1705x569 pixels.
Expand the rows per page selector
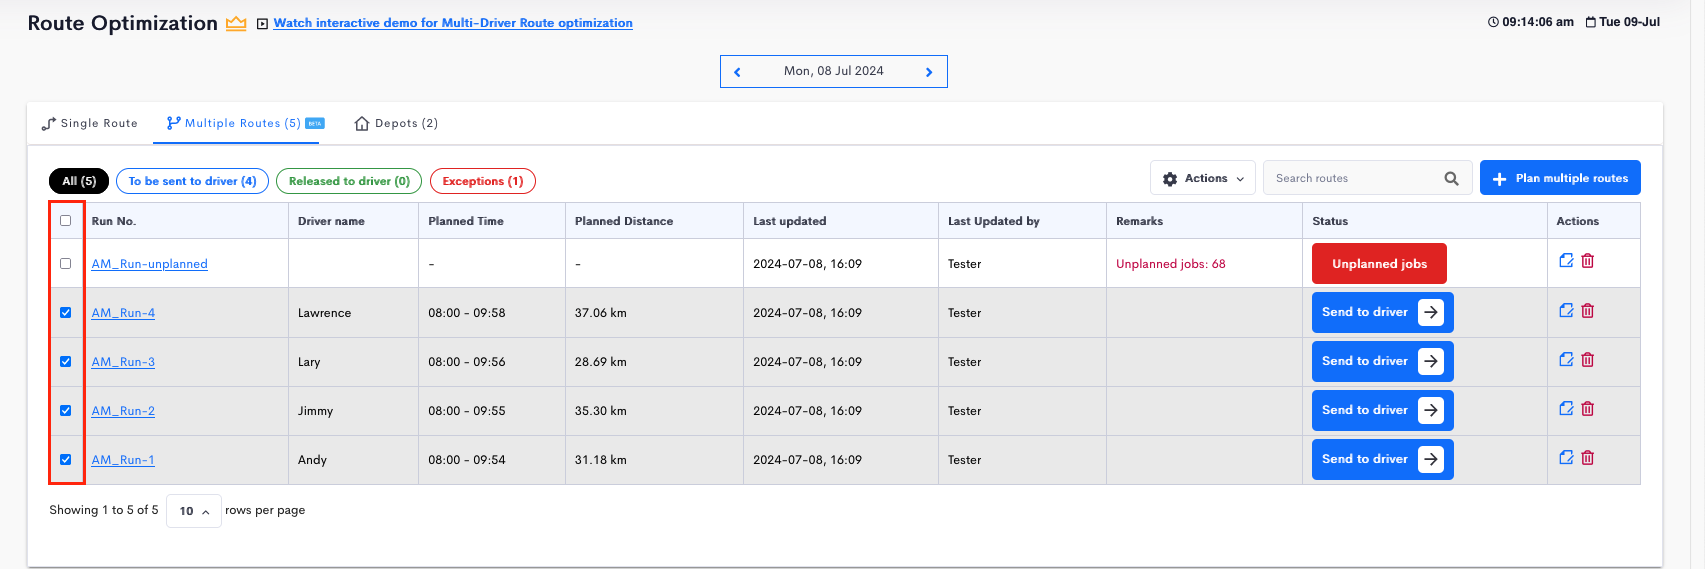pos(194,511)
